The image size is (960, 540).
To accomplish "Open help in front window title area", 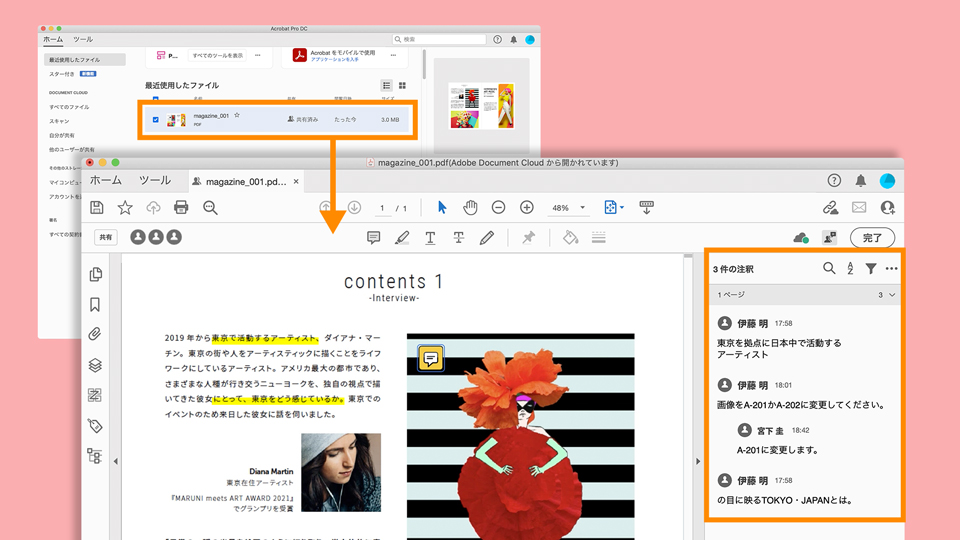I will coord(834,181).
